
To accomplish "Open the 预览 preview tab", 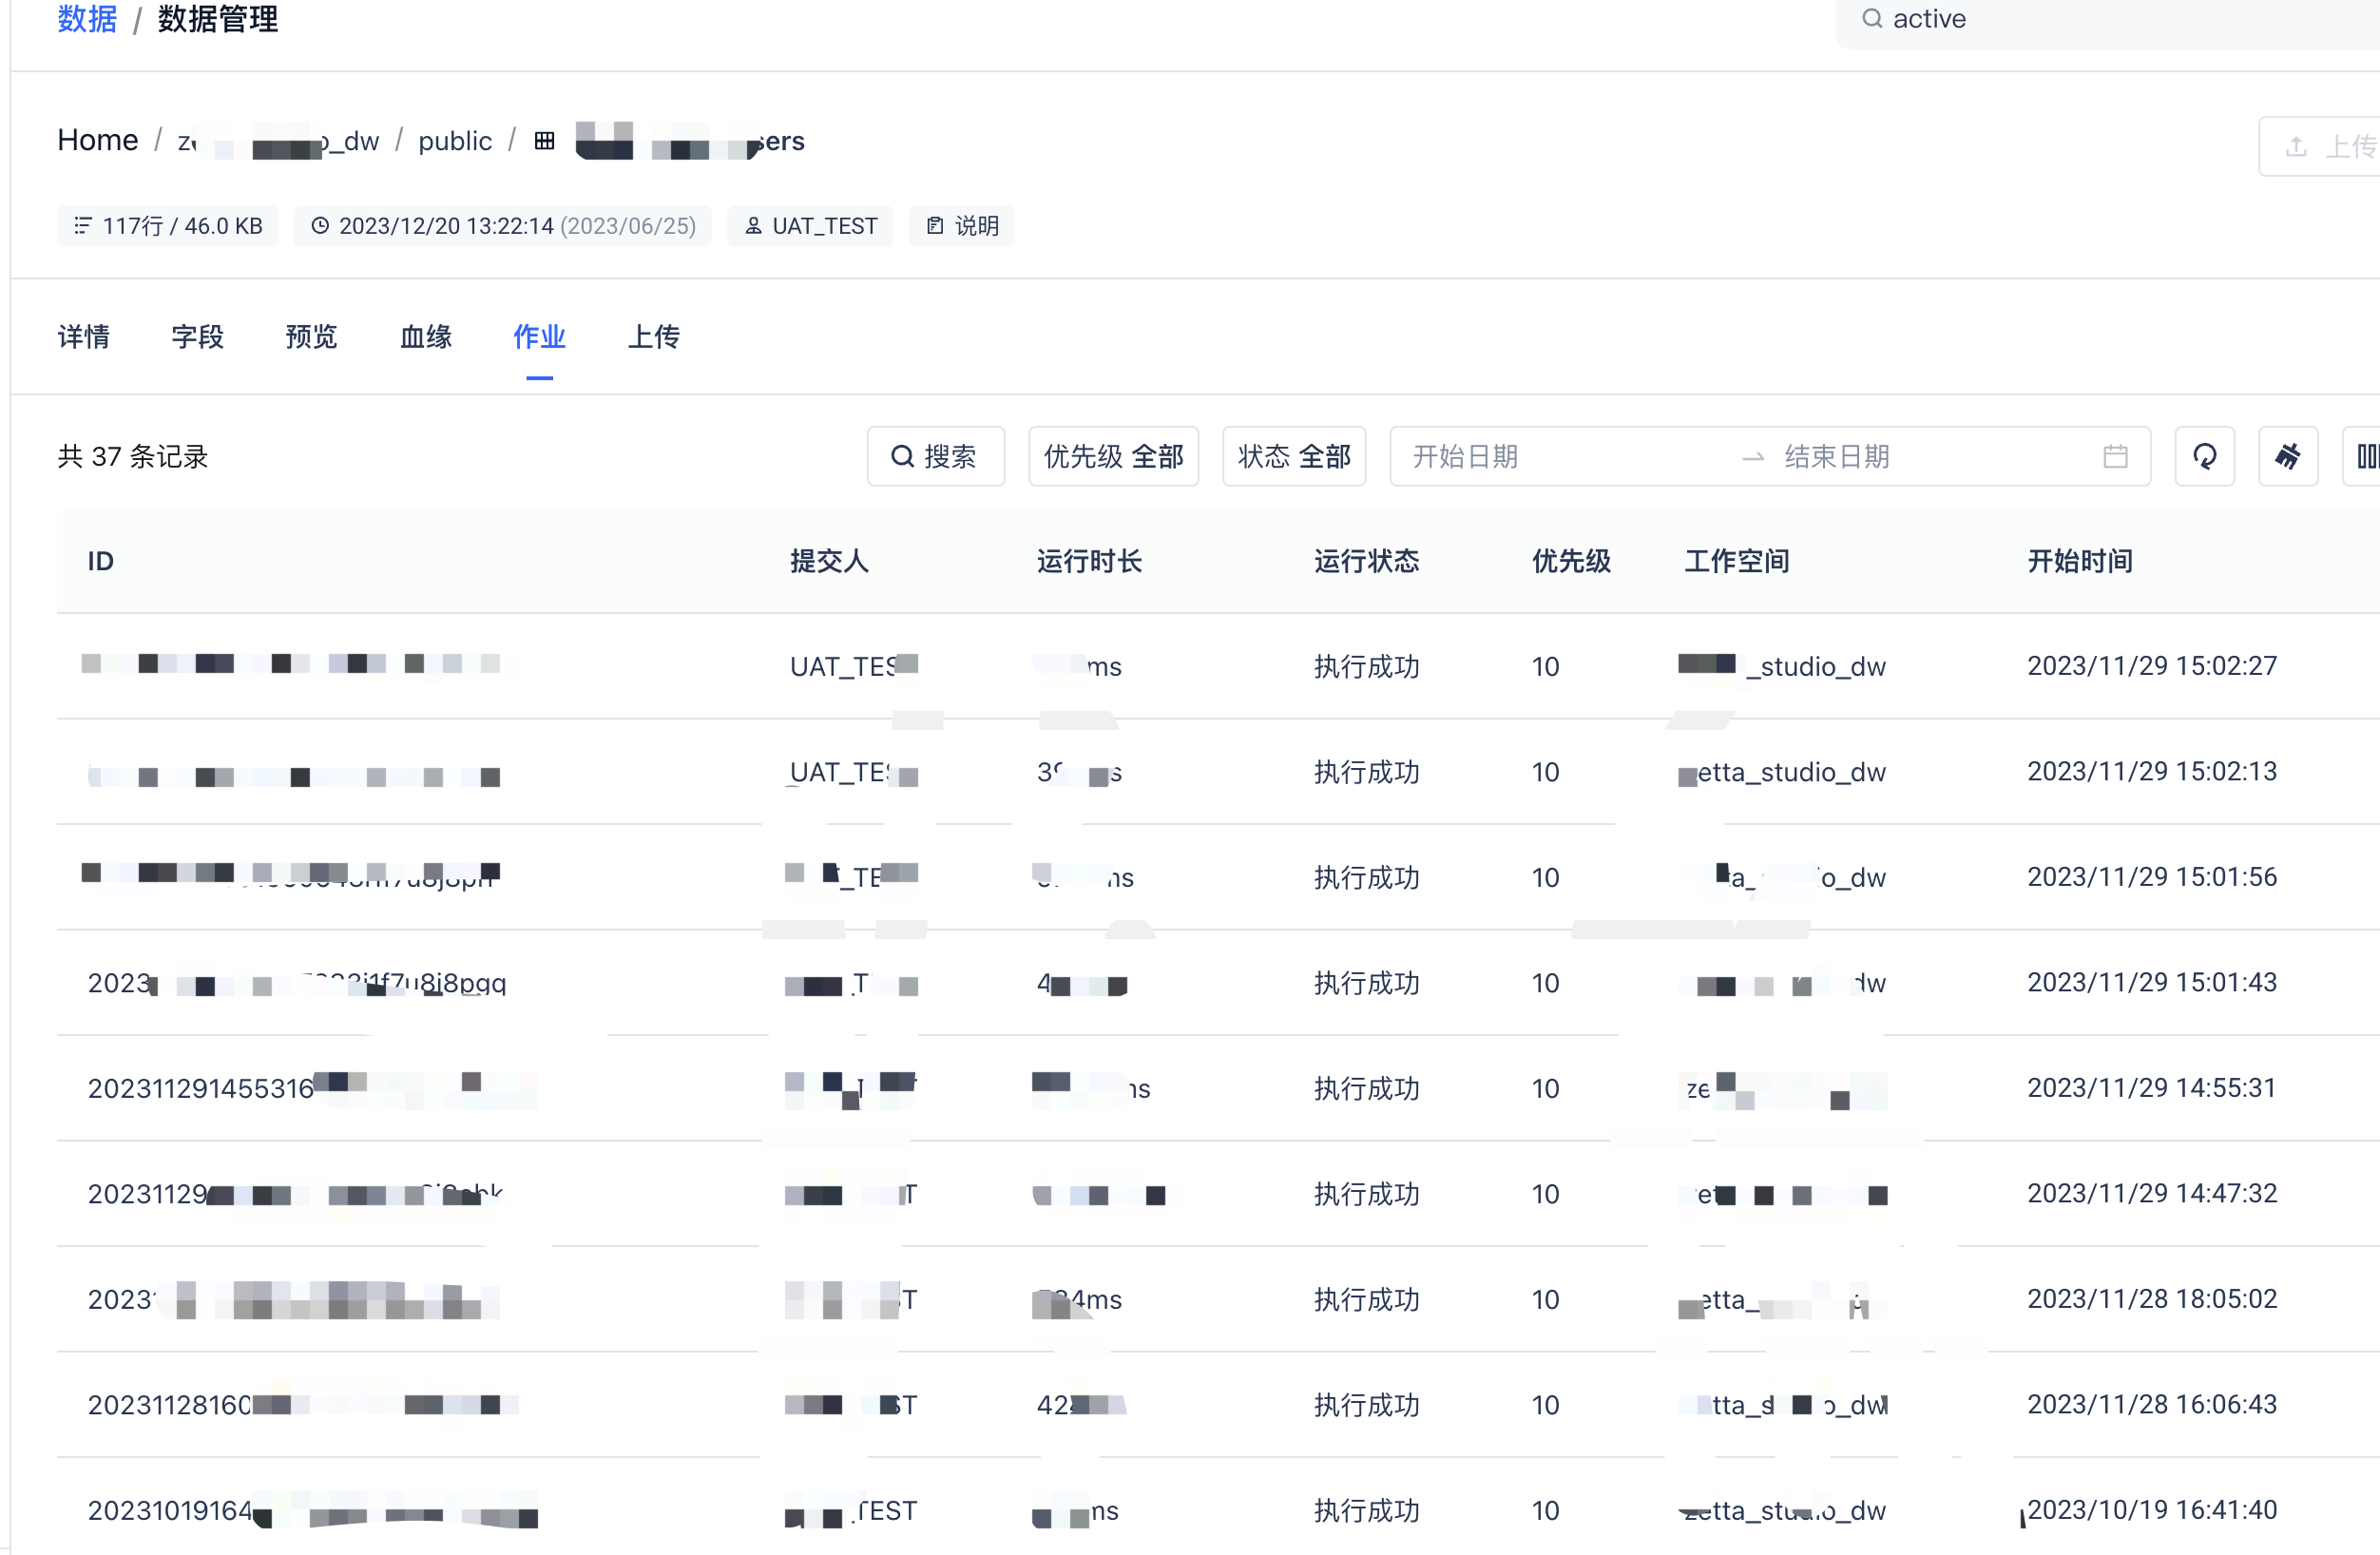I will pyautogui.click(x=311, y=337).
